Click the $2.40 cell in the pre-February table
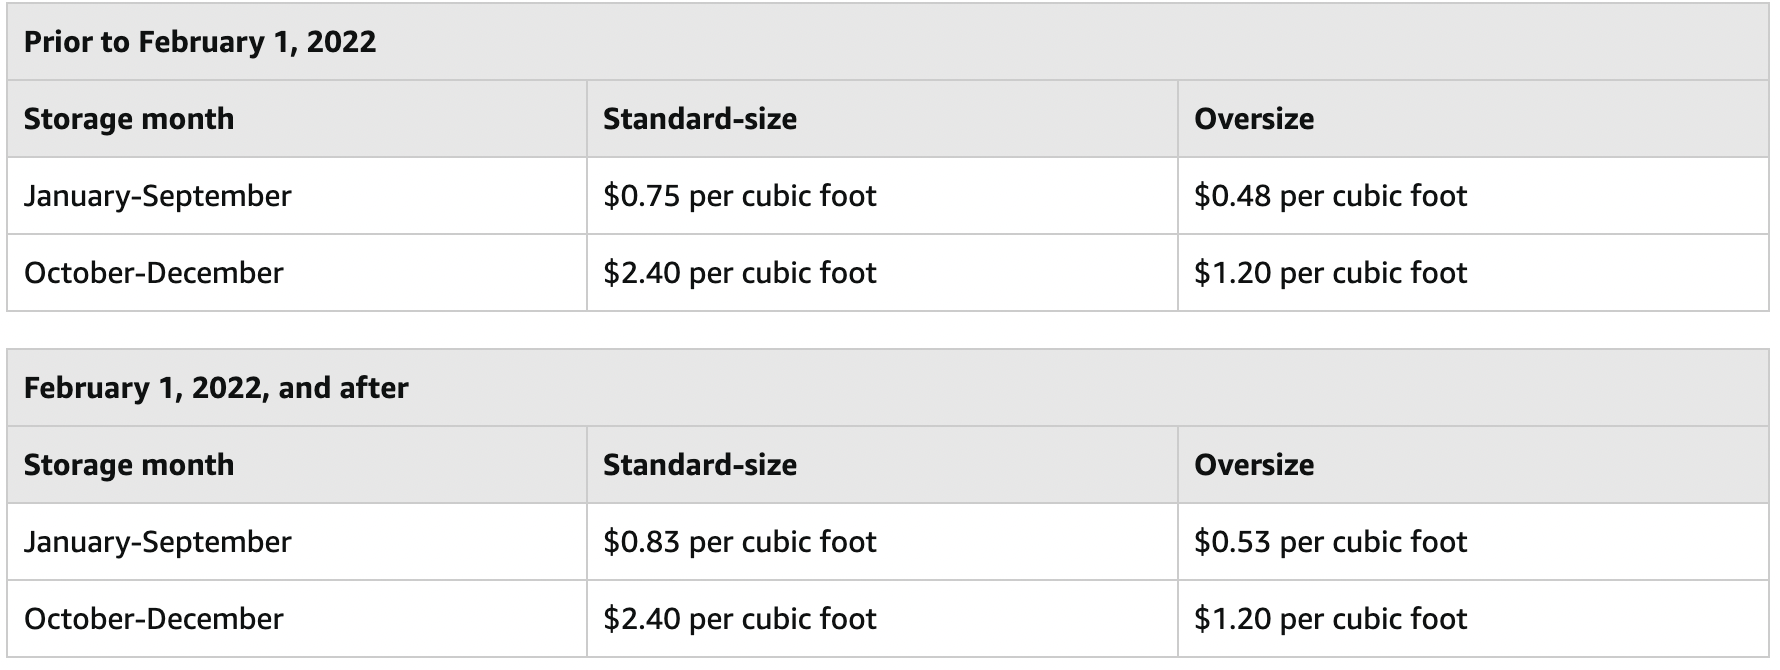The width and height of the screenshot is (1780, 670). click(x=739, y=273)
